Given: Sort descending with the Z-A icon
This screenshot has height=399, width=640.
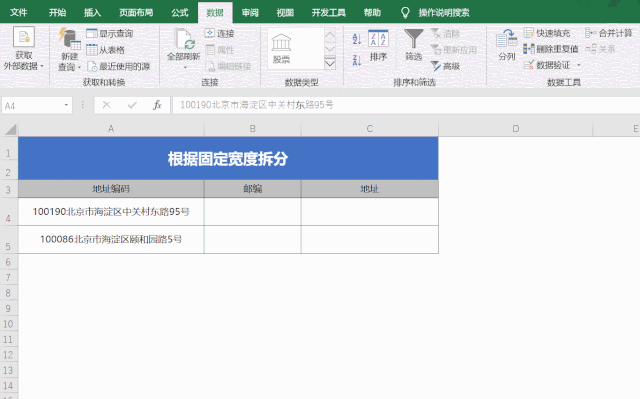Looking at the screenshot, I should [x=357, y=60].
